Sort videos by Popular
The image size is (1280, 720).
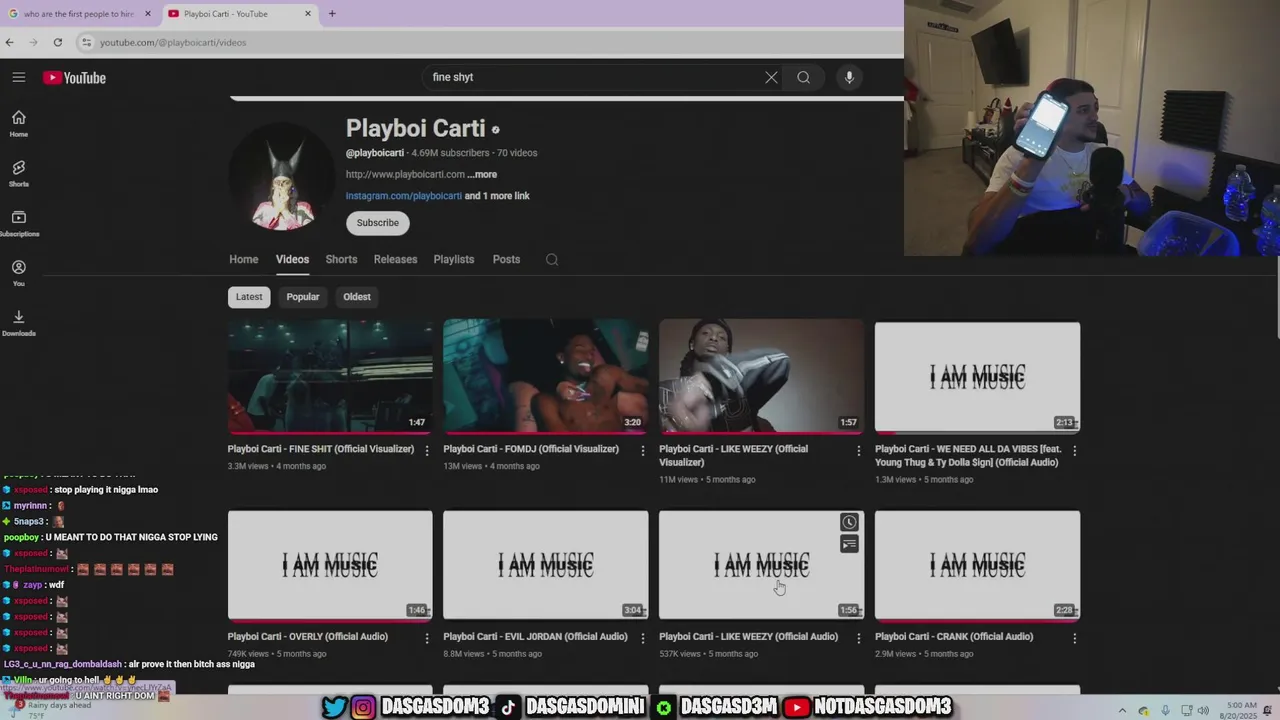(303, 297)
